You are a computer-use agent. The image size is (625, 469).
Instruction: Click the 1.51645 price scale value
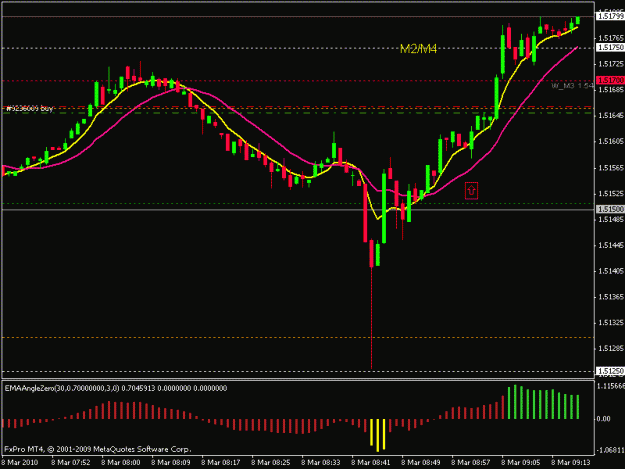[611, 116]
